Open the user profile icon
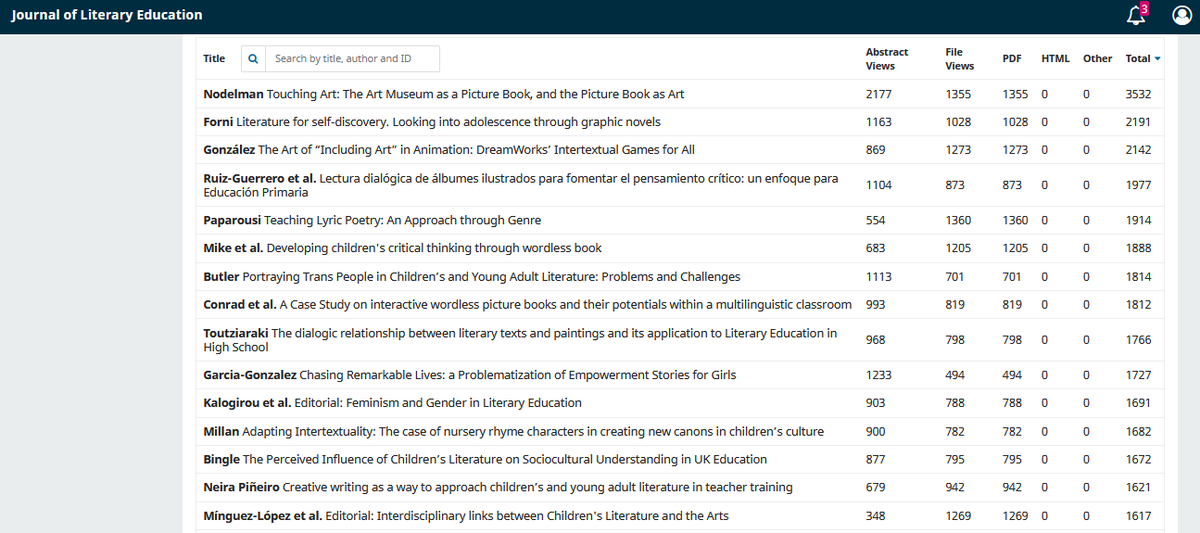Viewport: 1200px width, 533px height. coord(1181,15)
